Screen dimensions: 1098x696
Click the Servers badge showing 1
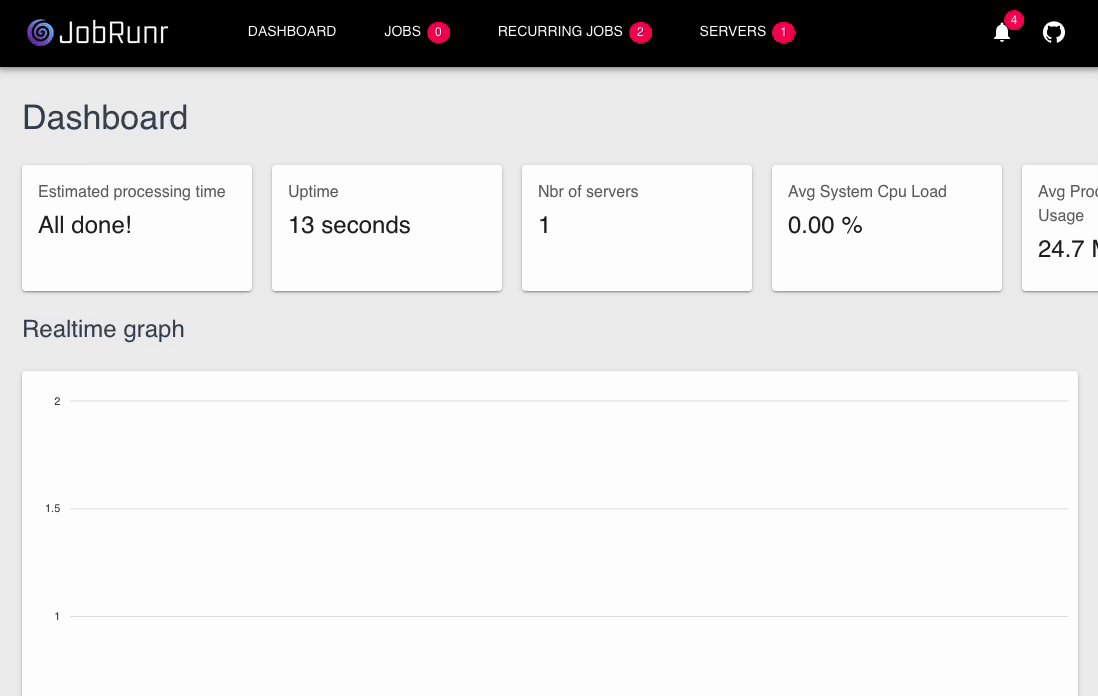tap(783, 32)
